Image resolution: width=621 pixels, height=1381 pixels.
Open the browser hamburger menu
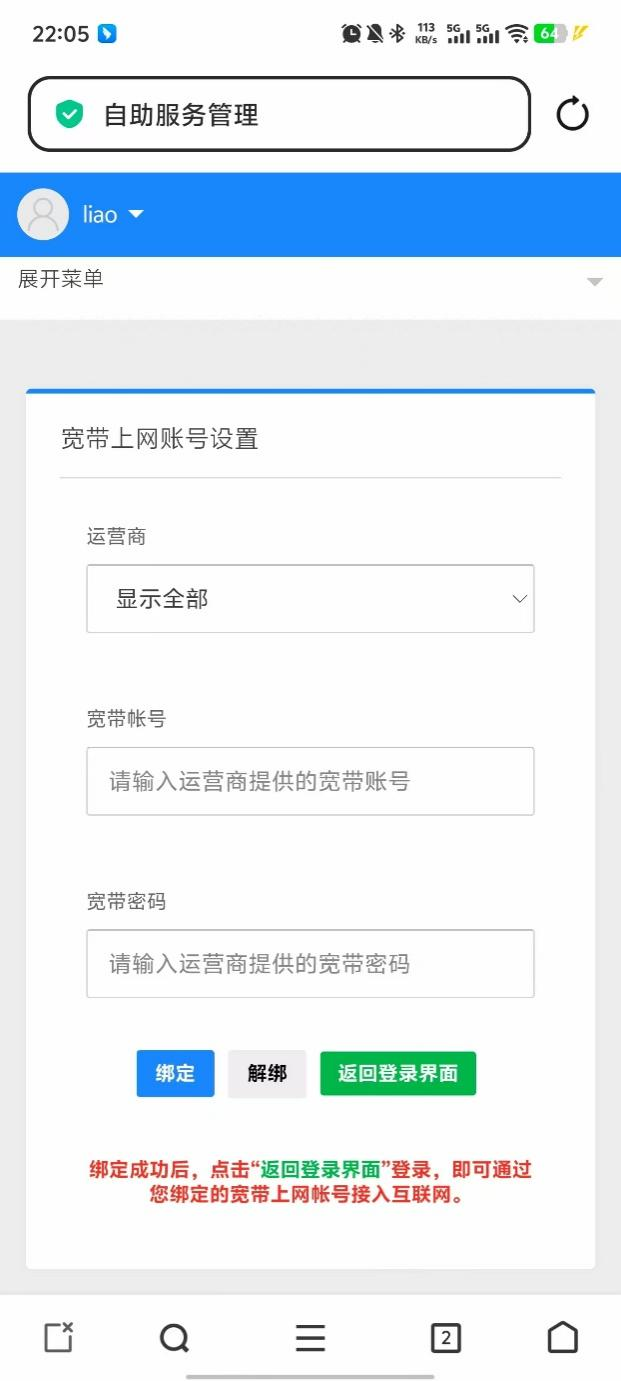(310, 1337)
